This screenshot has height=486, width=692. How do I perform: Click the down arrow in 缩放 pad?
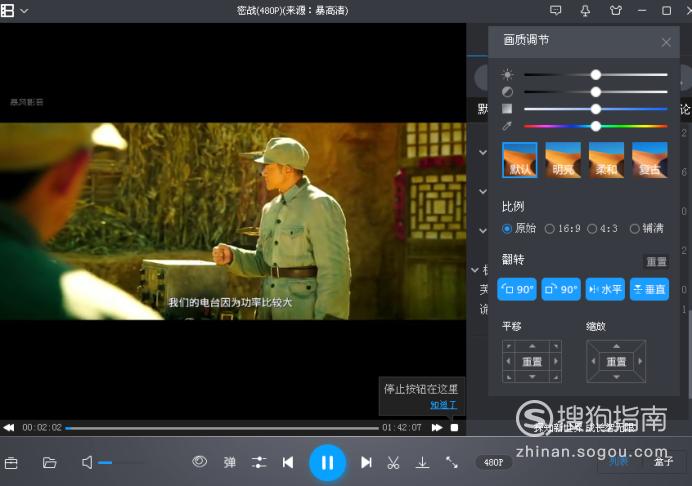616,377
